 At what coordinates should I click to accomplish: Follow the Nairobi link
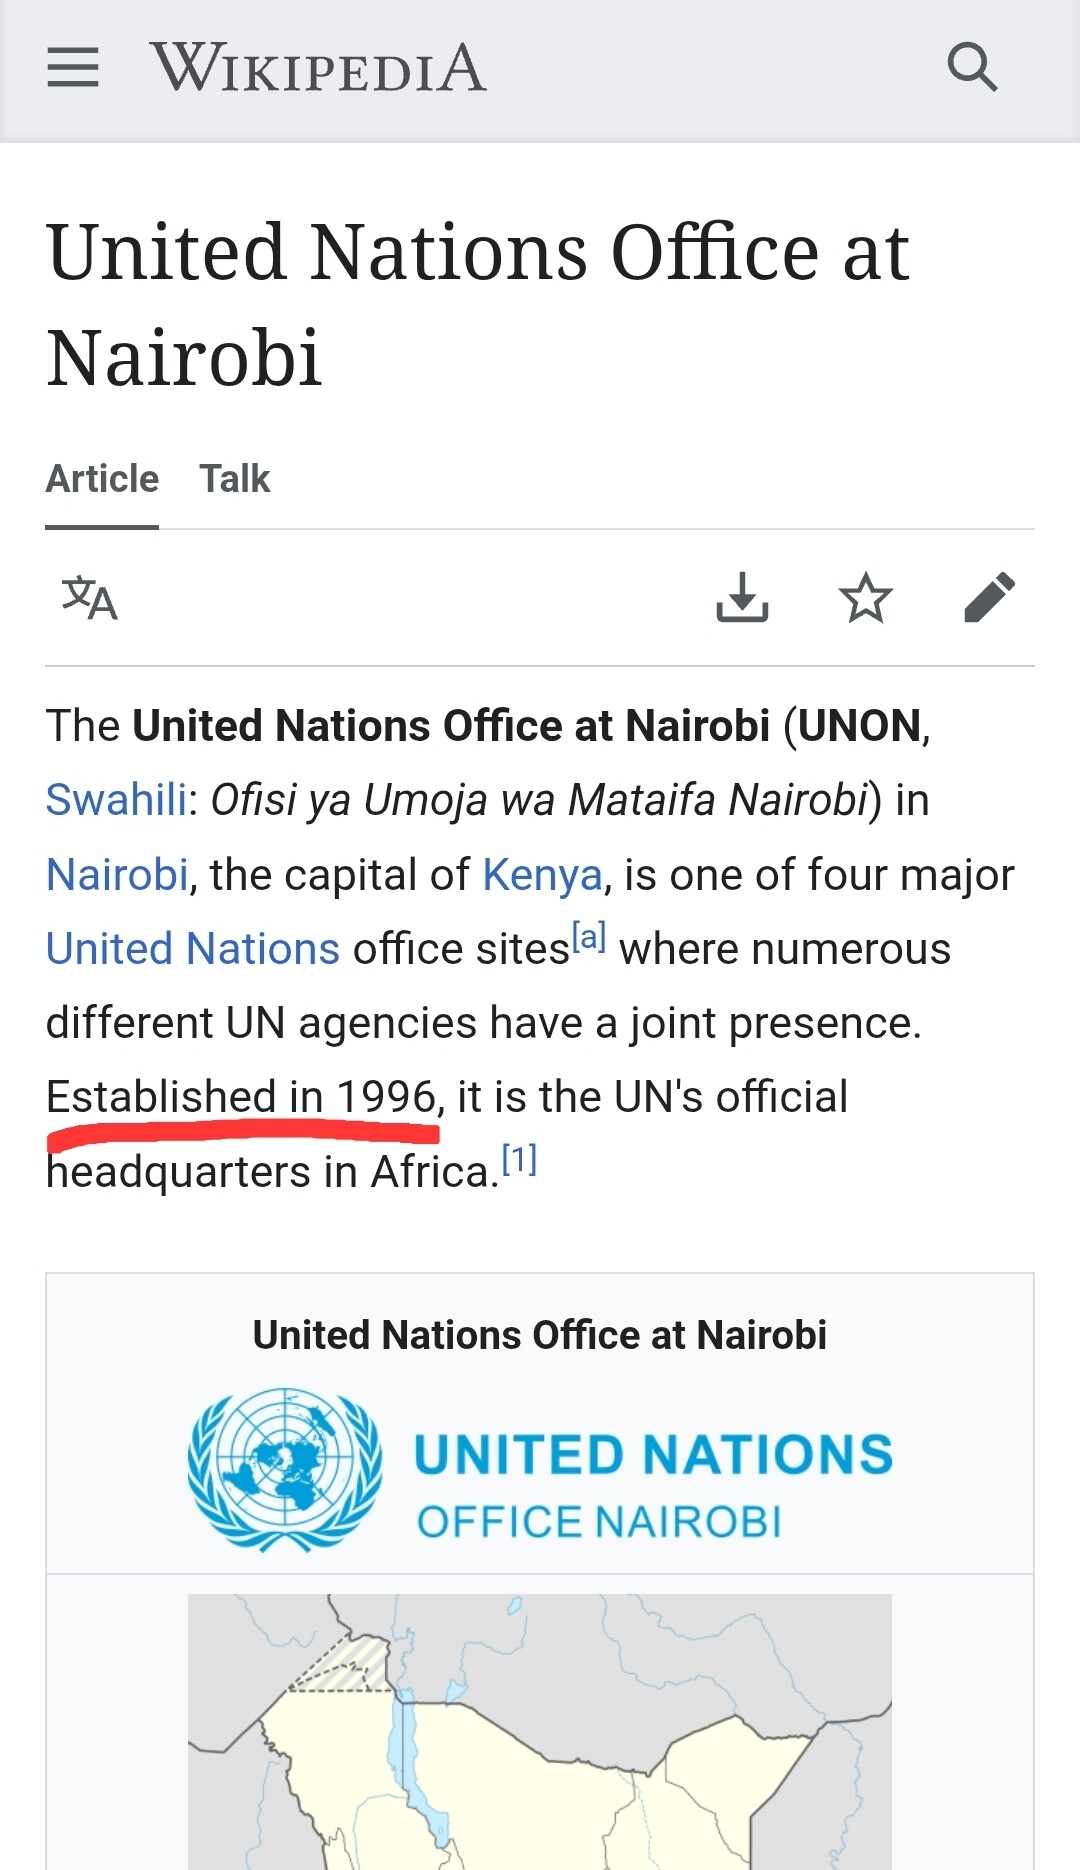pos(117,875)
